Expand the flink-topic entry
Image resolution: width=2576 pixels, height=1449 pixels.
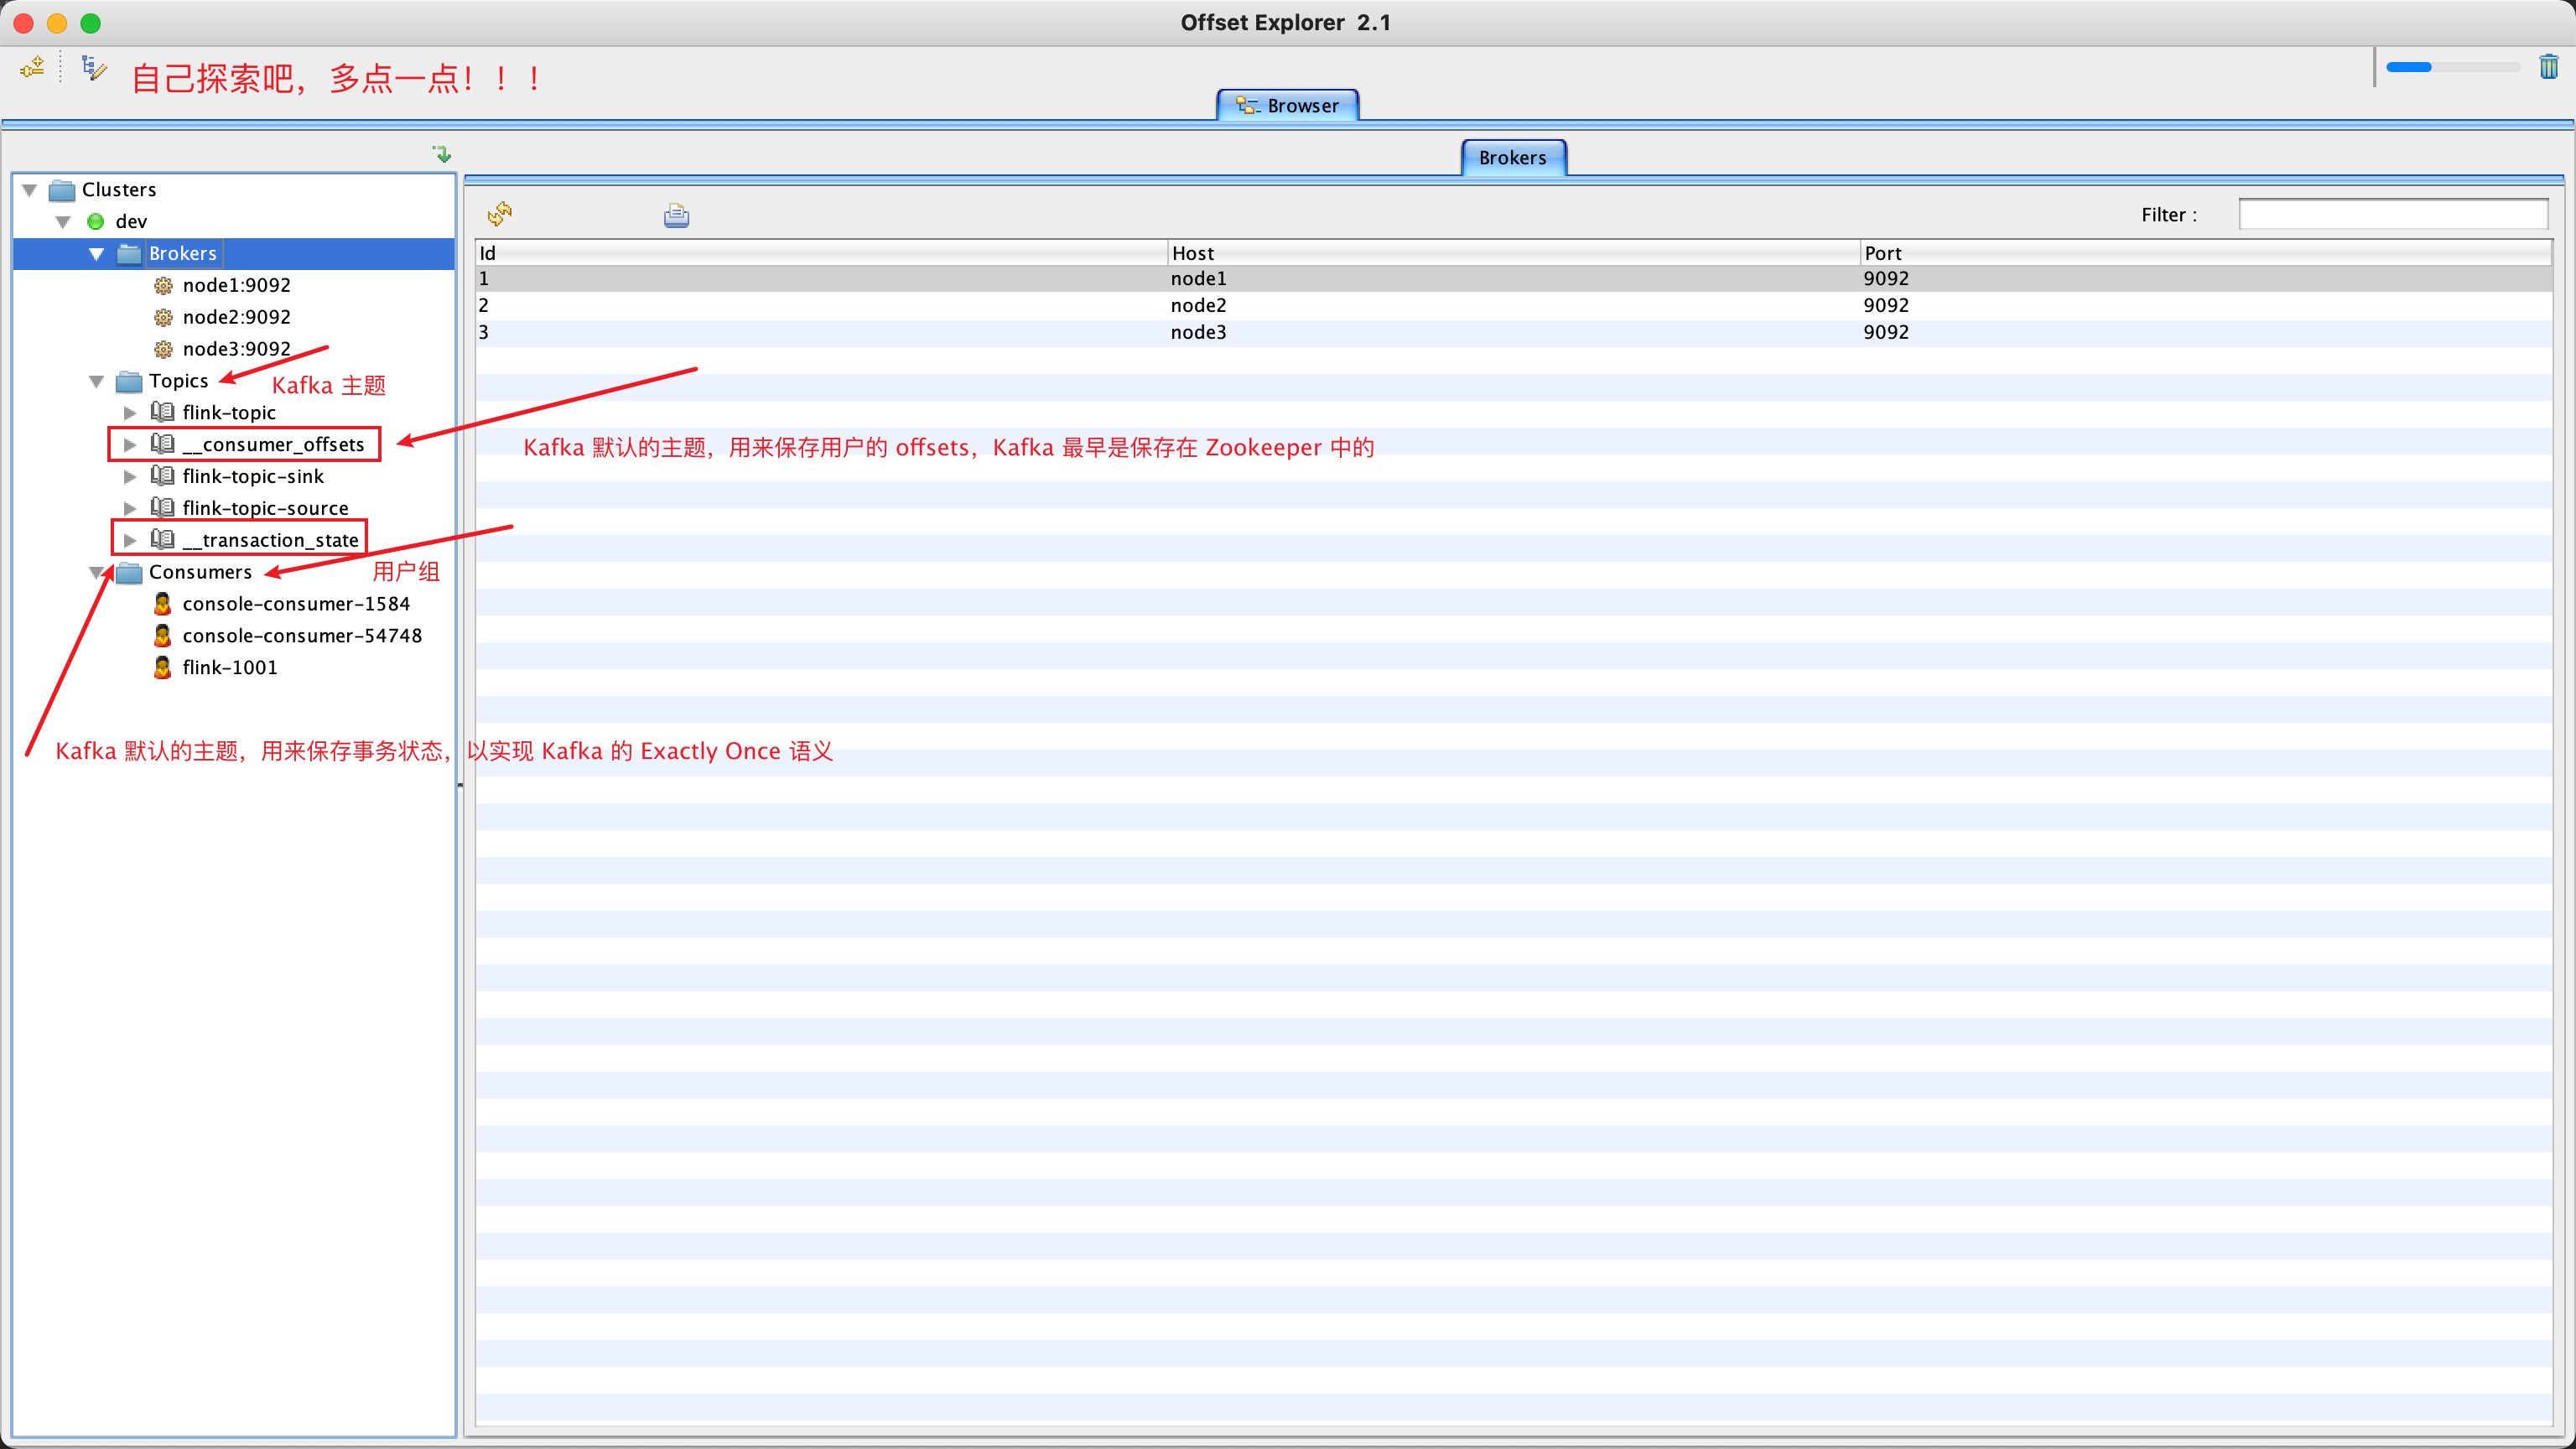pyautogui.click(x=130, y=412)
